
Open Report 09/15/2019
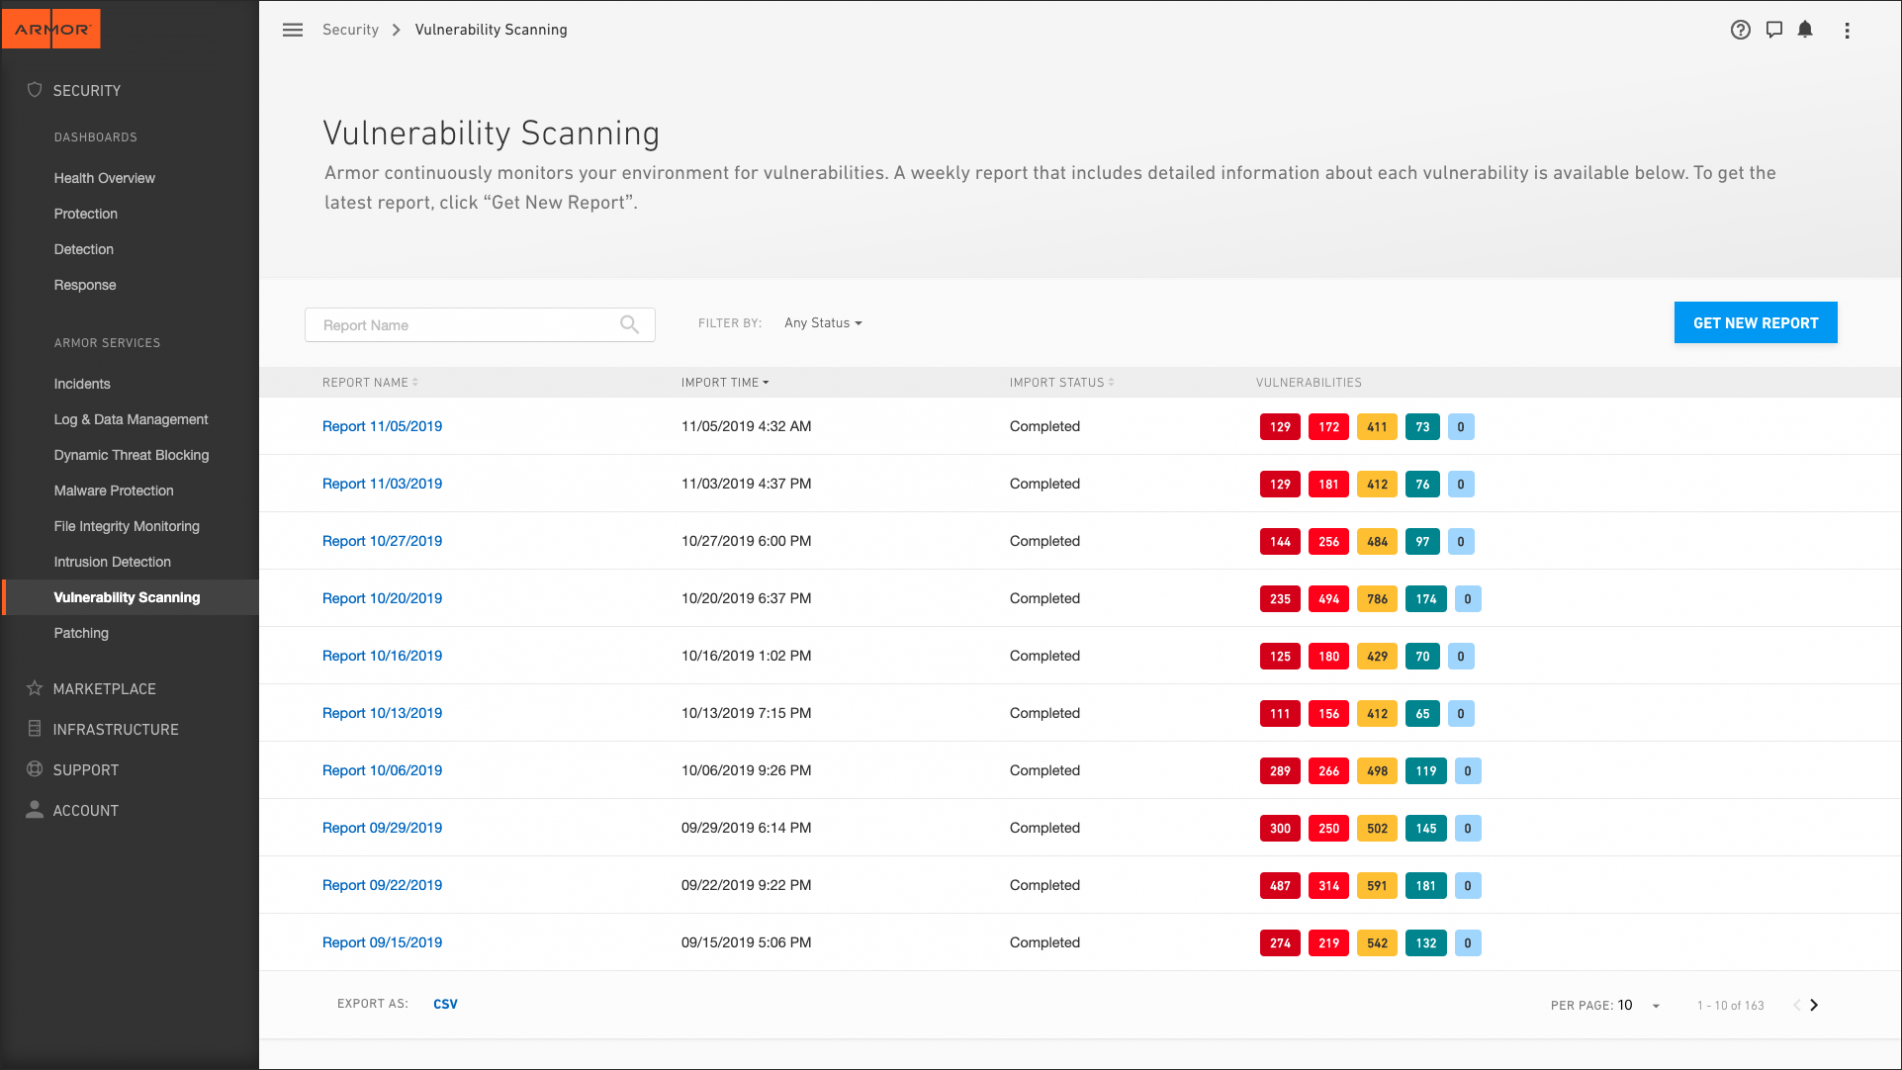coord(382,942)
